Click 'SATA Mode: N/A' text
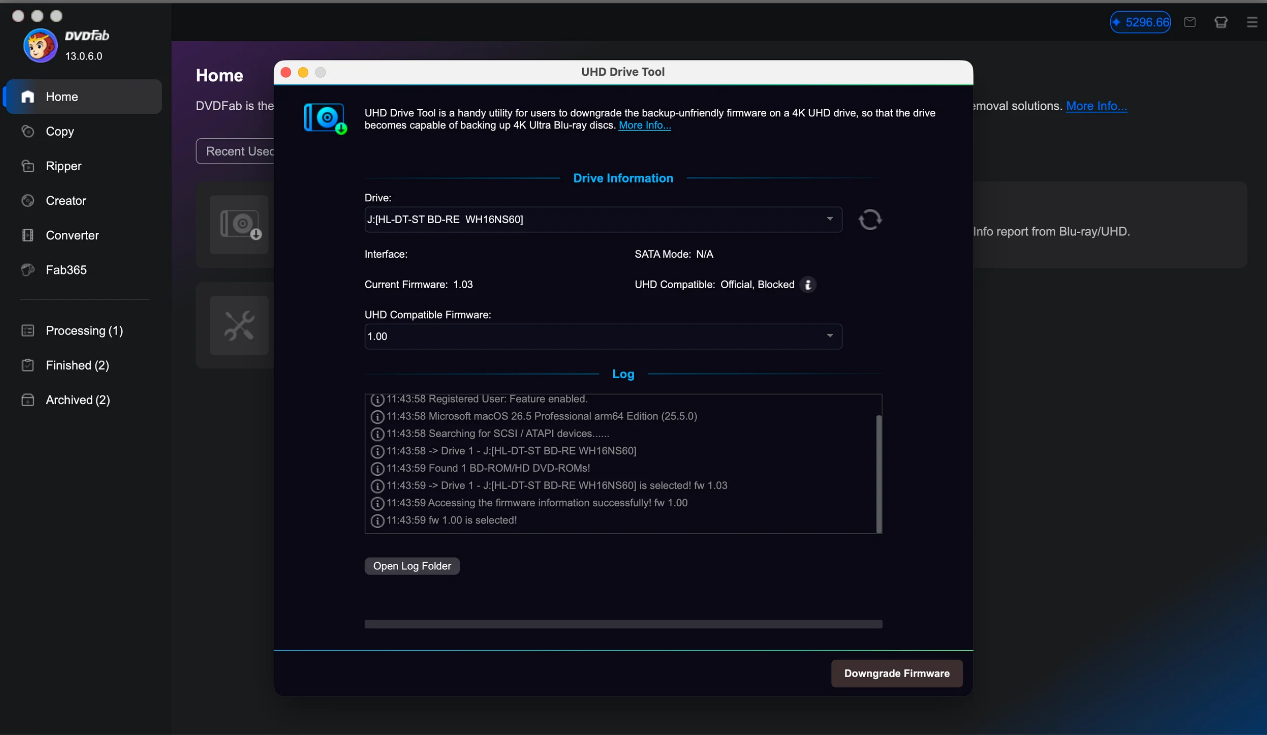Viewport: 1267px width, 735px height. (x=674, y=254)
